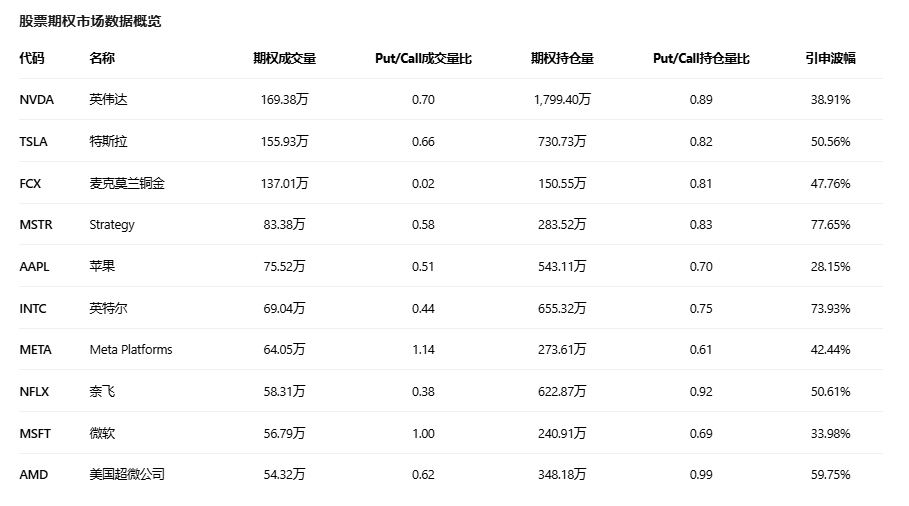Click the 期权持仓量 column header
This screenshot has height=506, width=909.
[562, 58]
